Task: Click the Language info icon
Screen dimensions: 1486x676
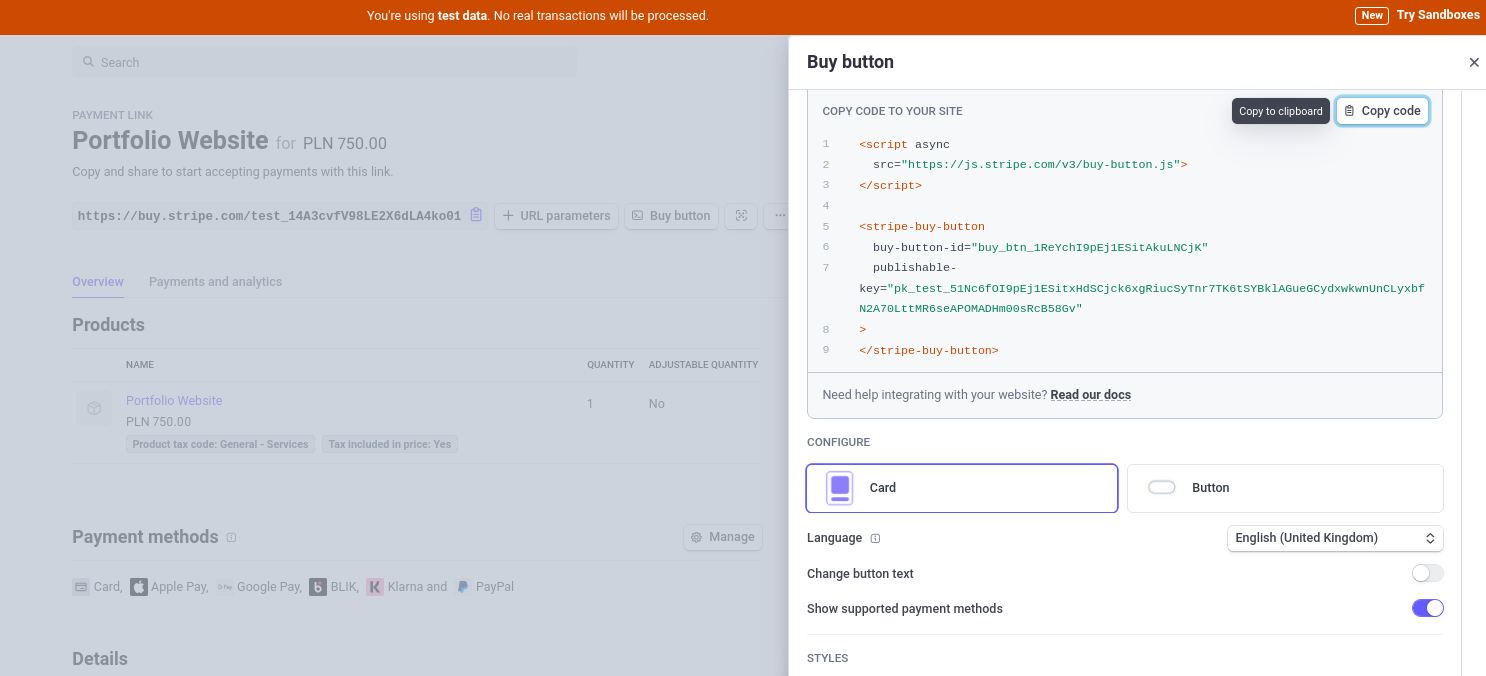Action: [x=875, y=538]
